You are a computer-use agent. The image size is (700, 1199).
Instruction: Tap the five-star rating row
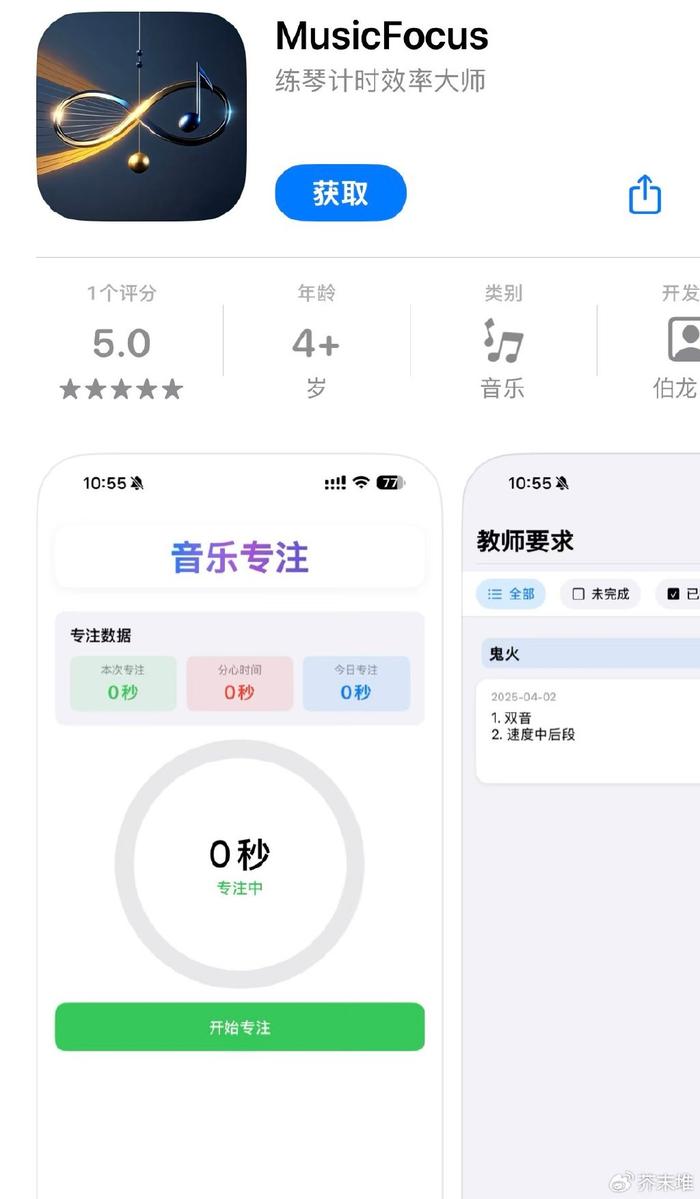pyautogui.click(x=122, y=389)
